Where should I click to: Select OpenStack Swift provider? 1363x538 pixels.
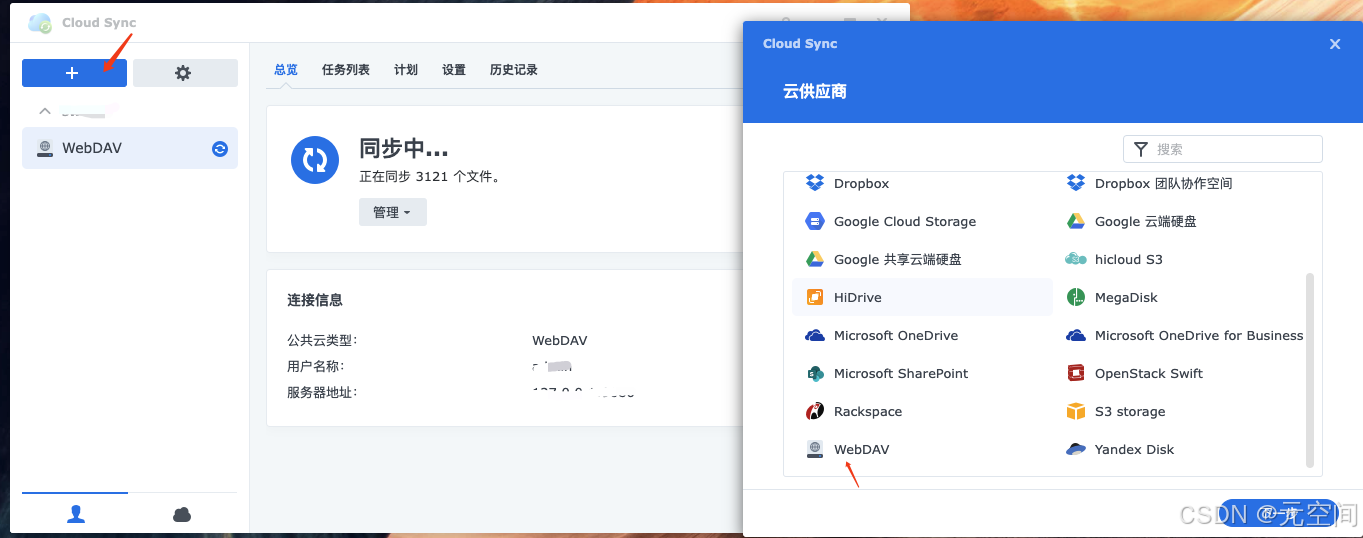[1183, 374]
